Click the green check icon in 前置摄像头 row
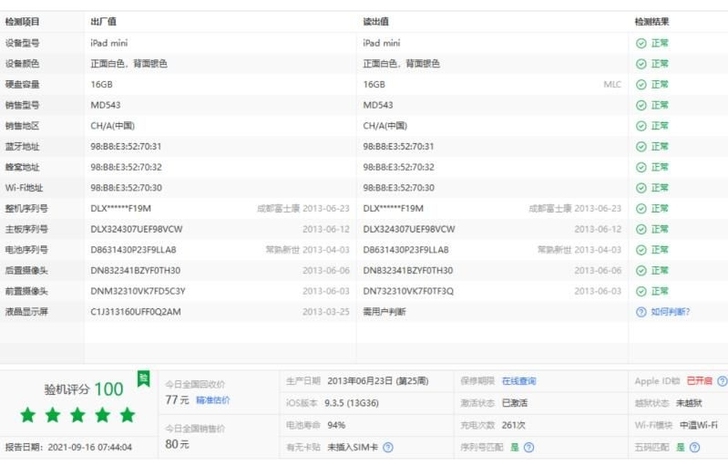728x466 pixels. [641, 291]
